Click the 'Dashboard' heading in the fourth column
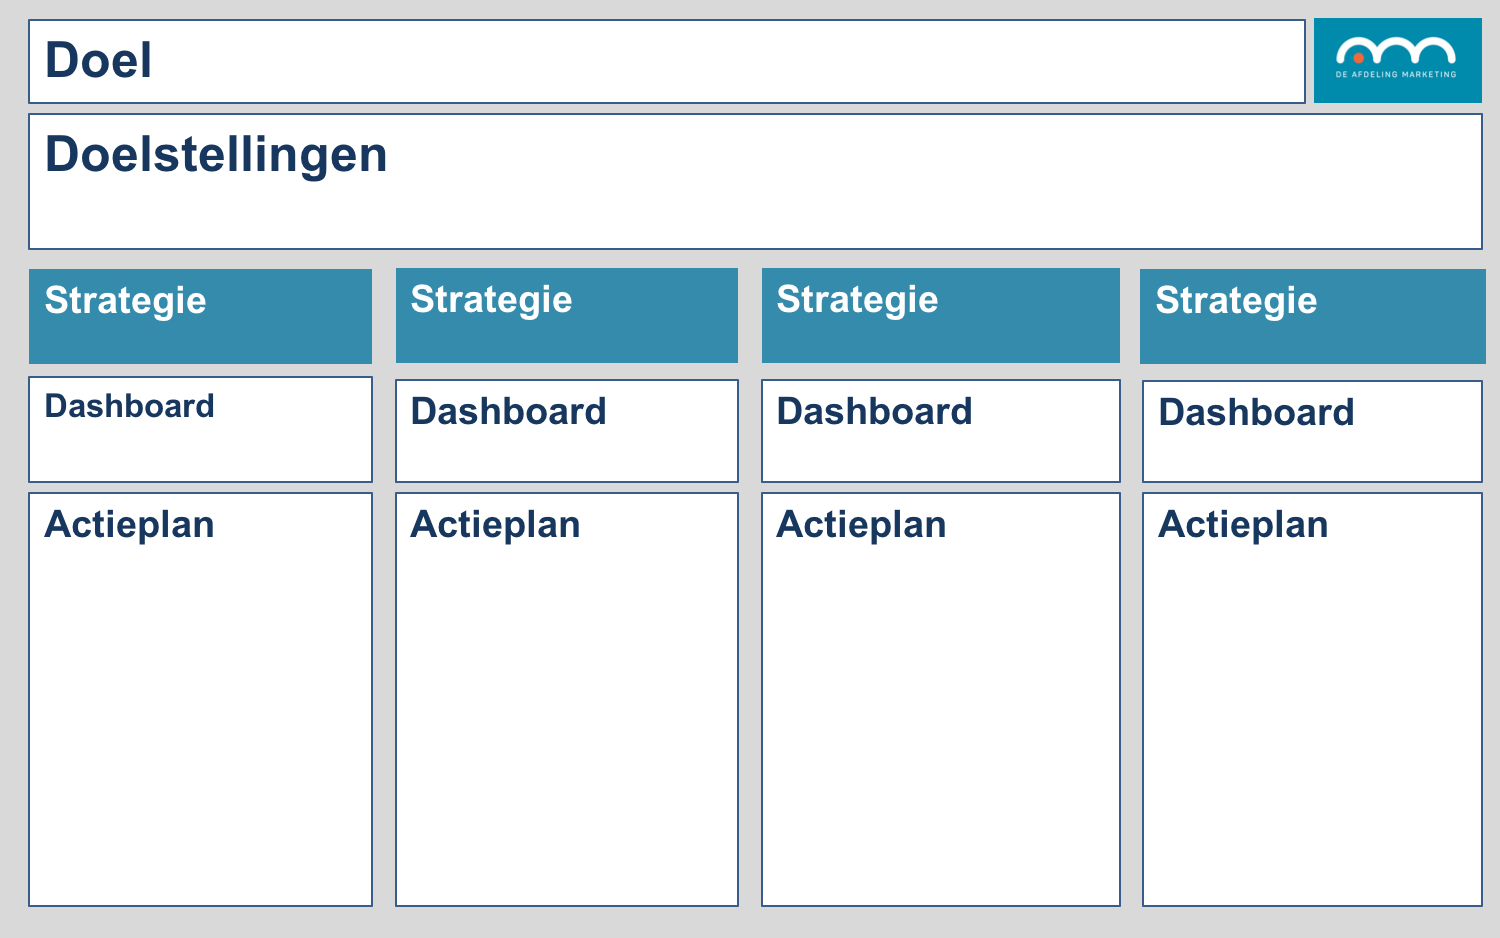 1256,412
